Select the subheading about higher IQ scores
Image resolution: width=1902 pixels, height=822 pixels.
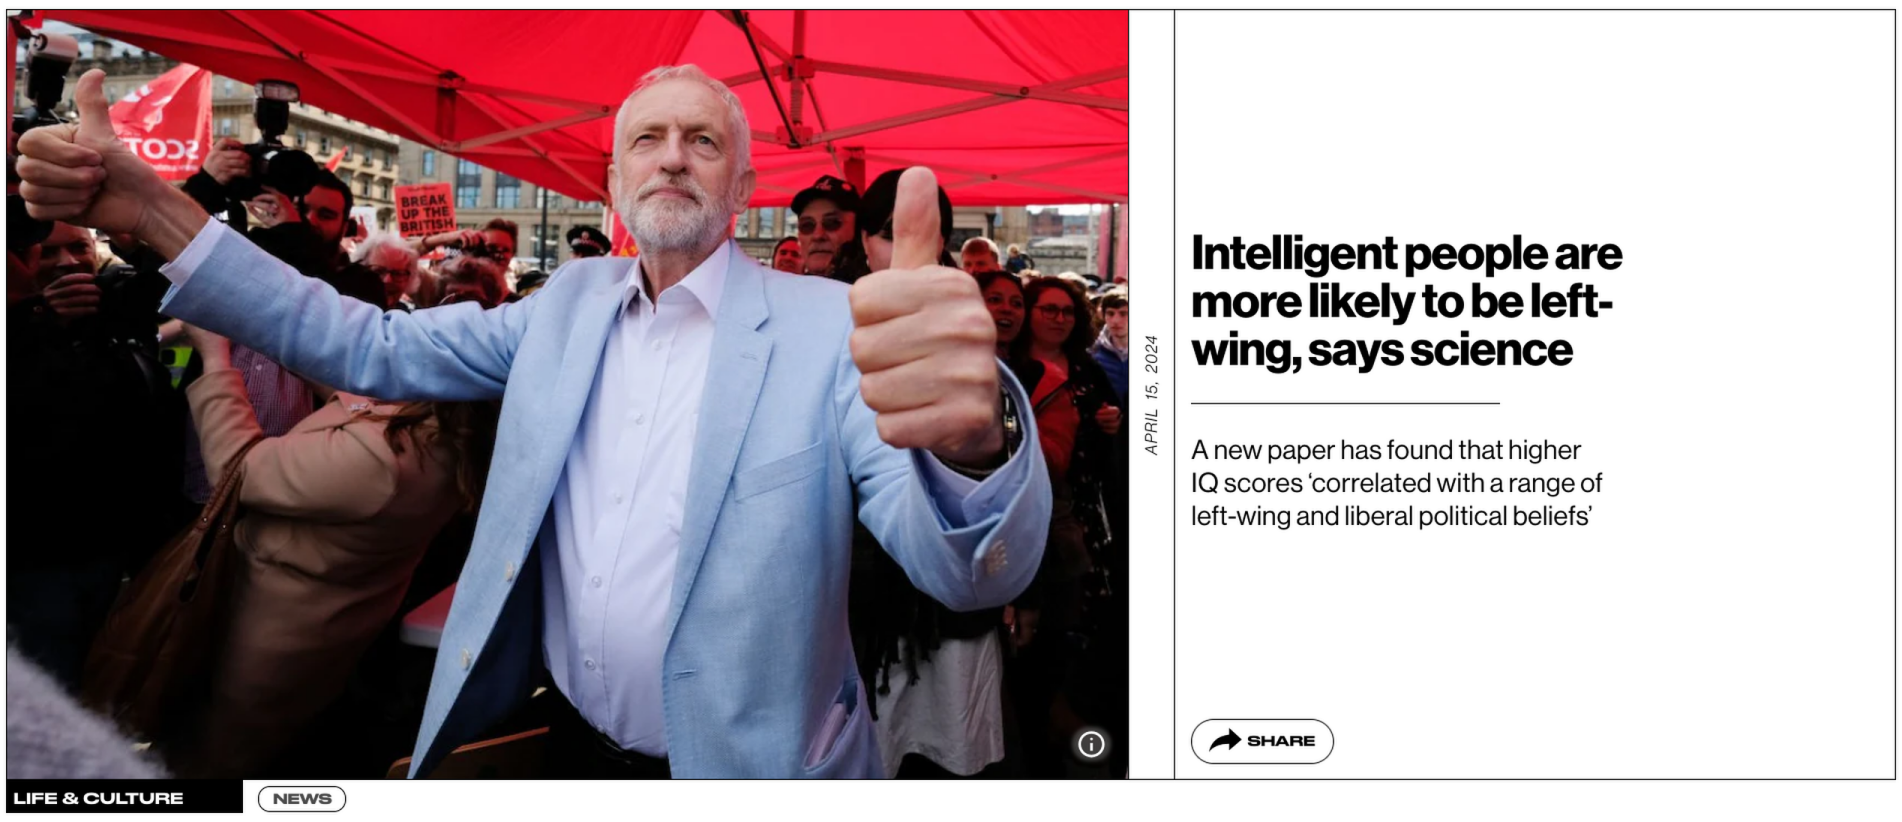[1396, 483]
